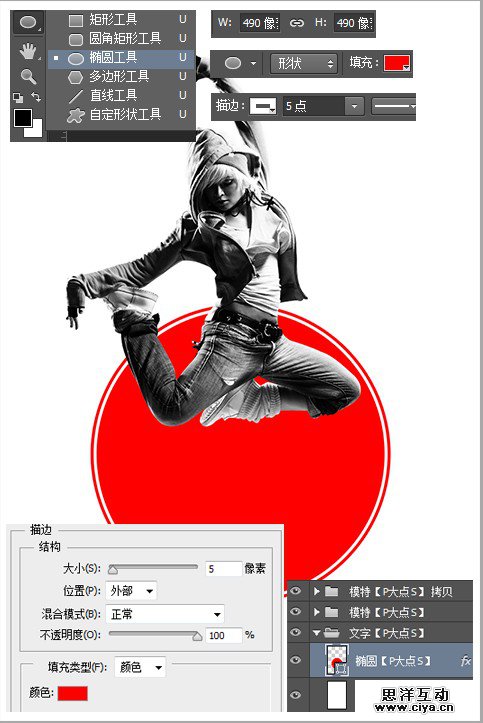Reset default foreground and background colors
Viewport: 483px width, 723px height.
coord(18,97)
